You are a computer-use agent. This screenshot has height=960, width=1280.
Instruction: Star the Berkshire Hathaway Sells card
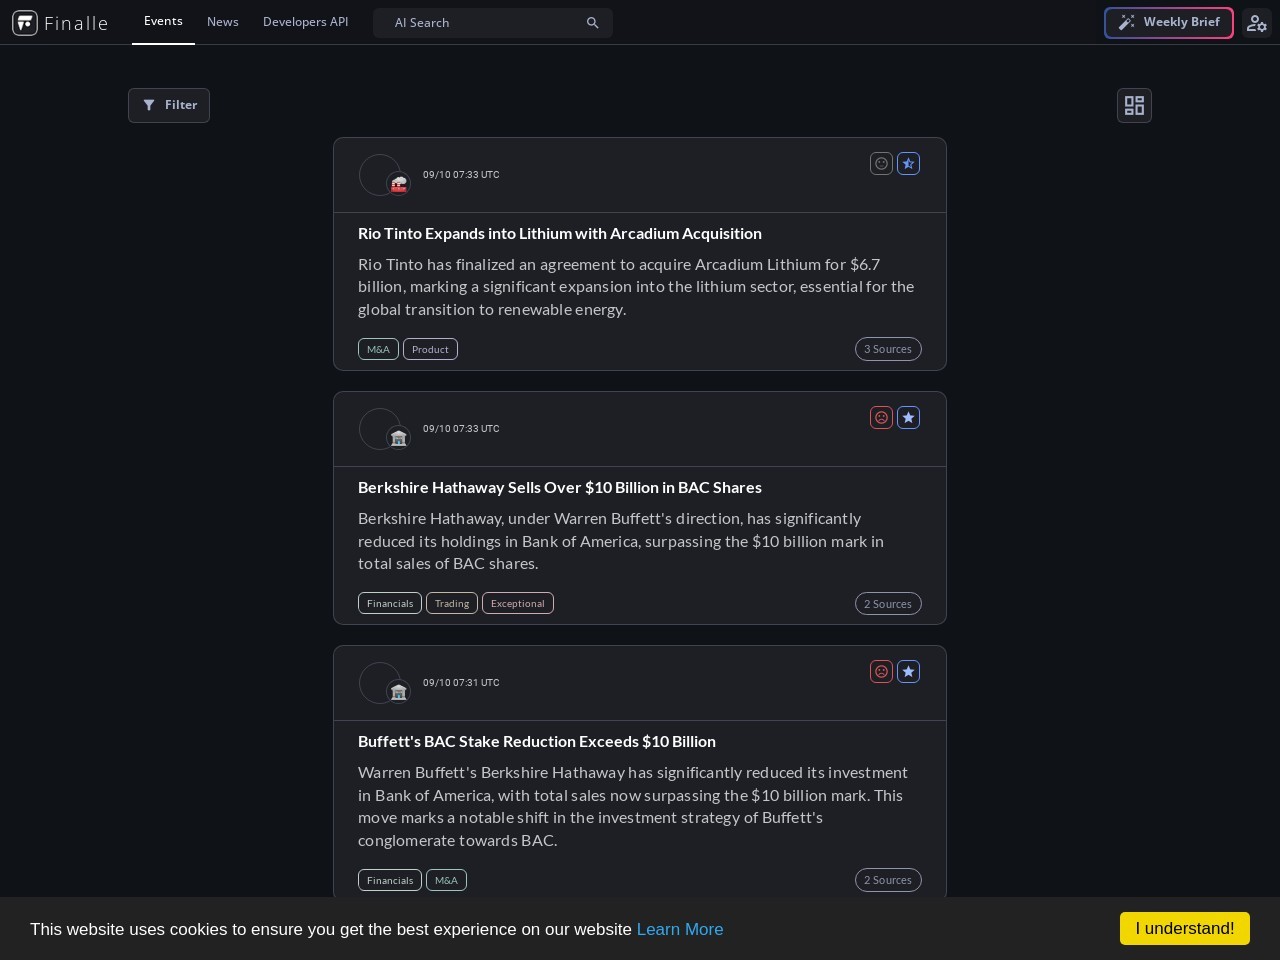tap(908, 418)
